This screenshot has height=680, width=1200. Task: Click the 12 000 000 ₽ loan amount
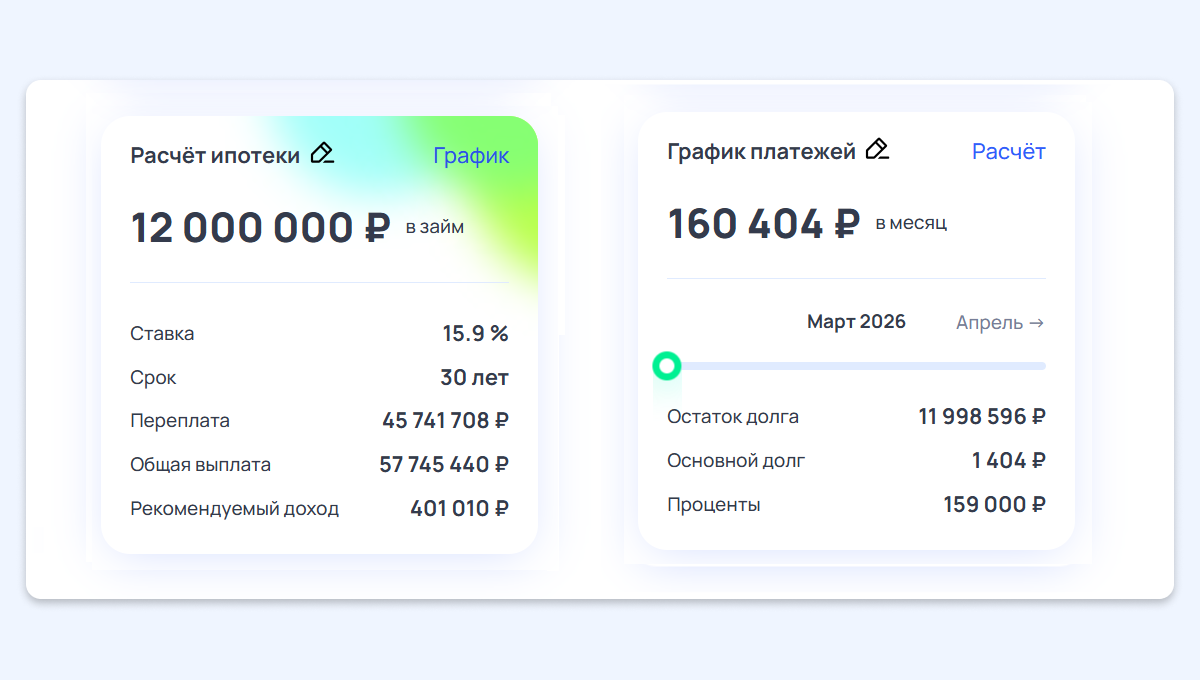260,227
